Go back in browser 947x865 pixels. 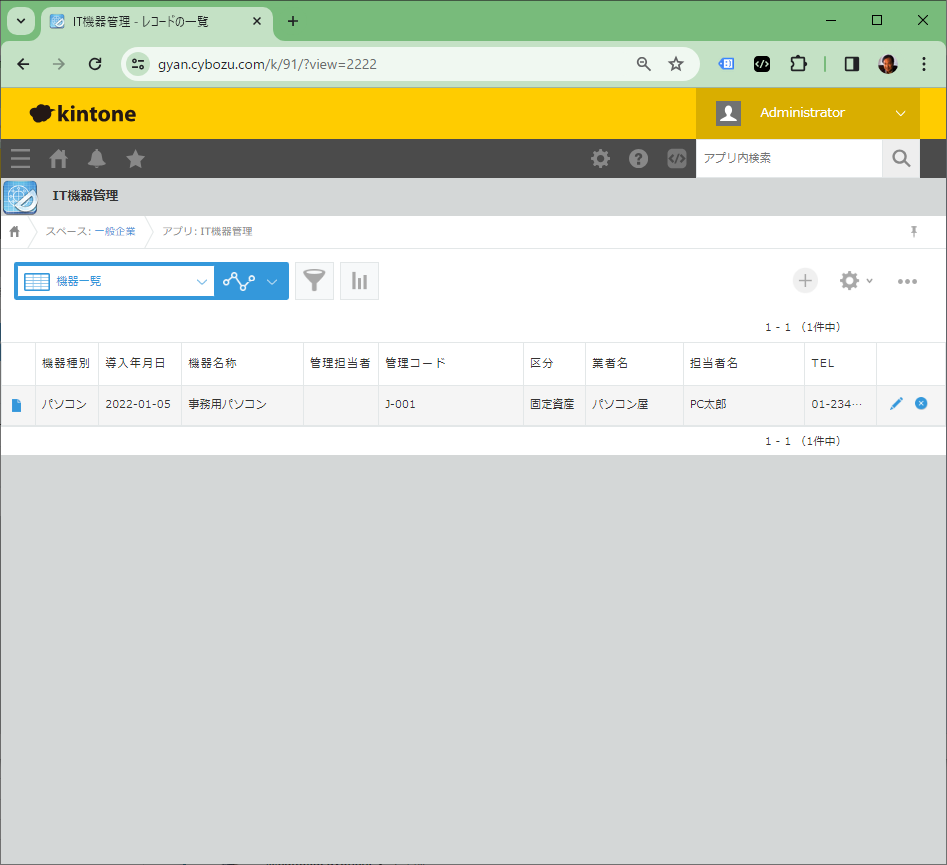point(23,64)
